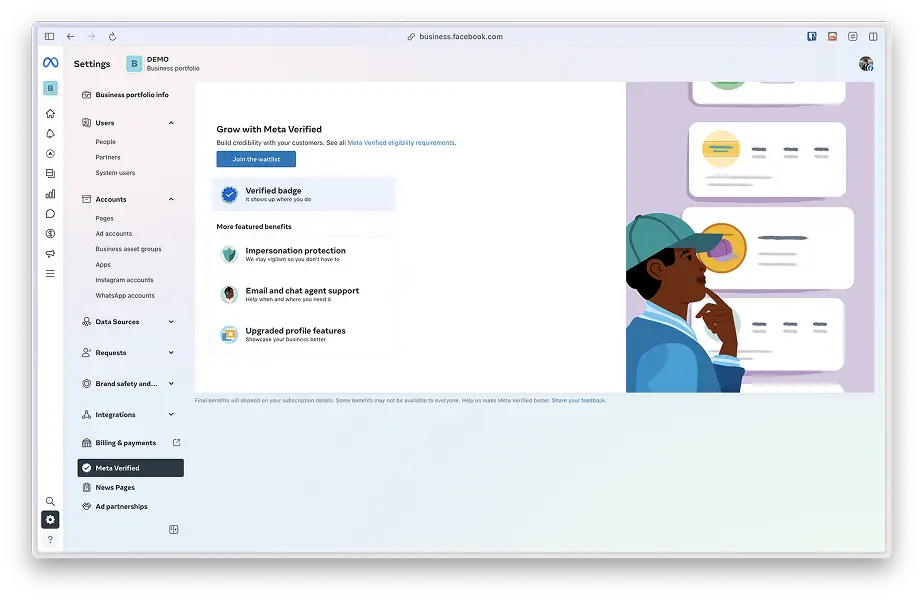Open Business asset groups
This screenshot has height=600, width=923.
coord(128,249)
